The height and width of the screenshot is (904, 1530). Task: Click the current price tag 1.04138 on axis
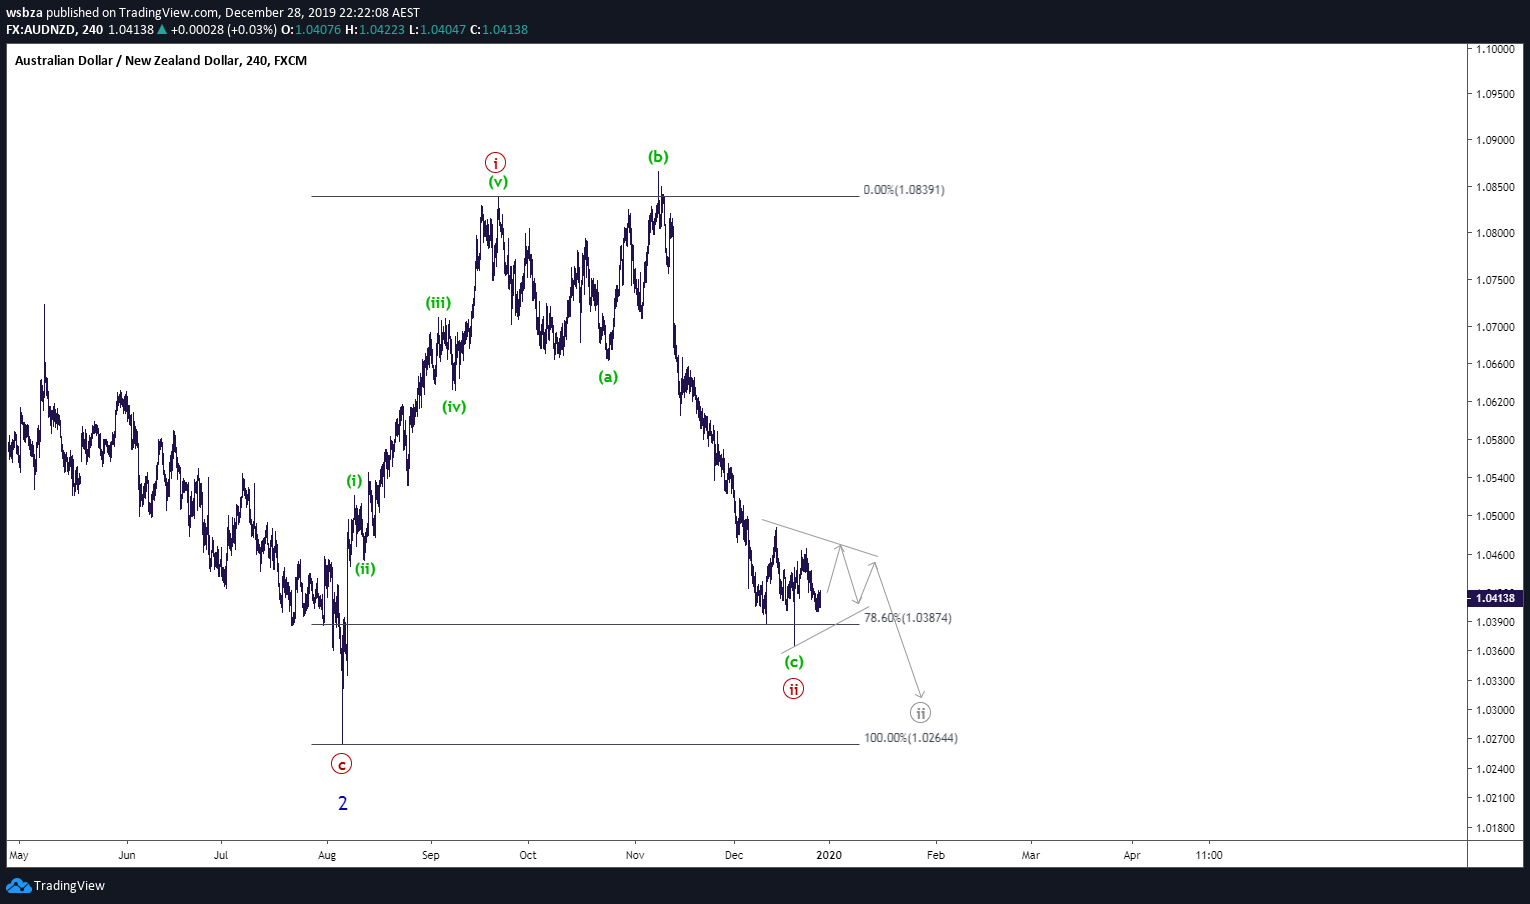coord(1495,598)
